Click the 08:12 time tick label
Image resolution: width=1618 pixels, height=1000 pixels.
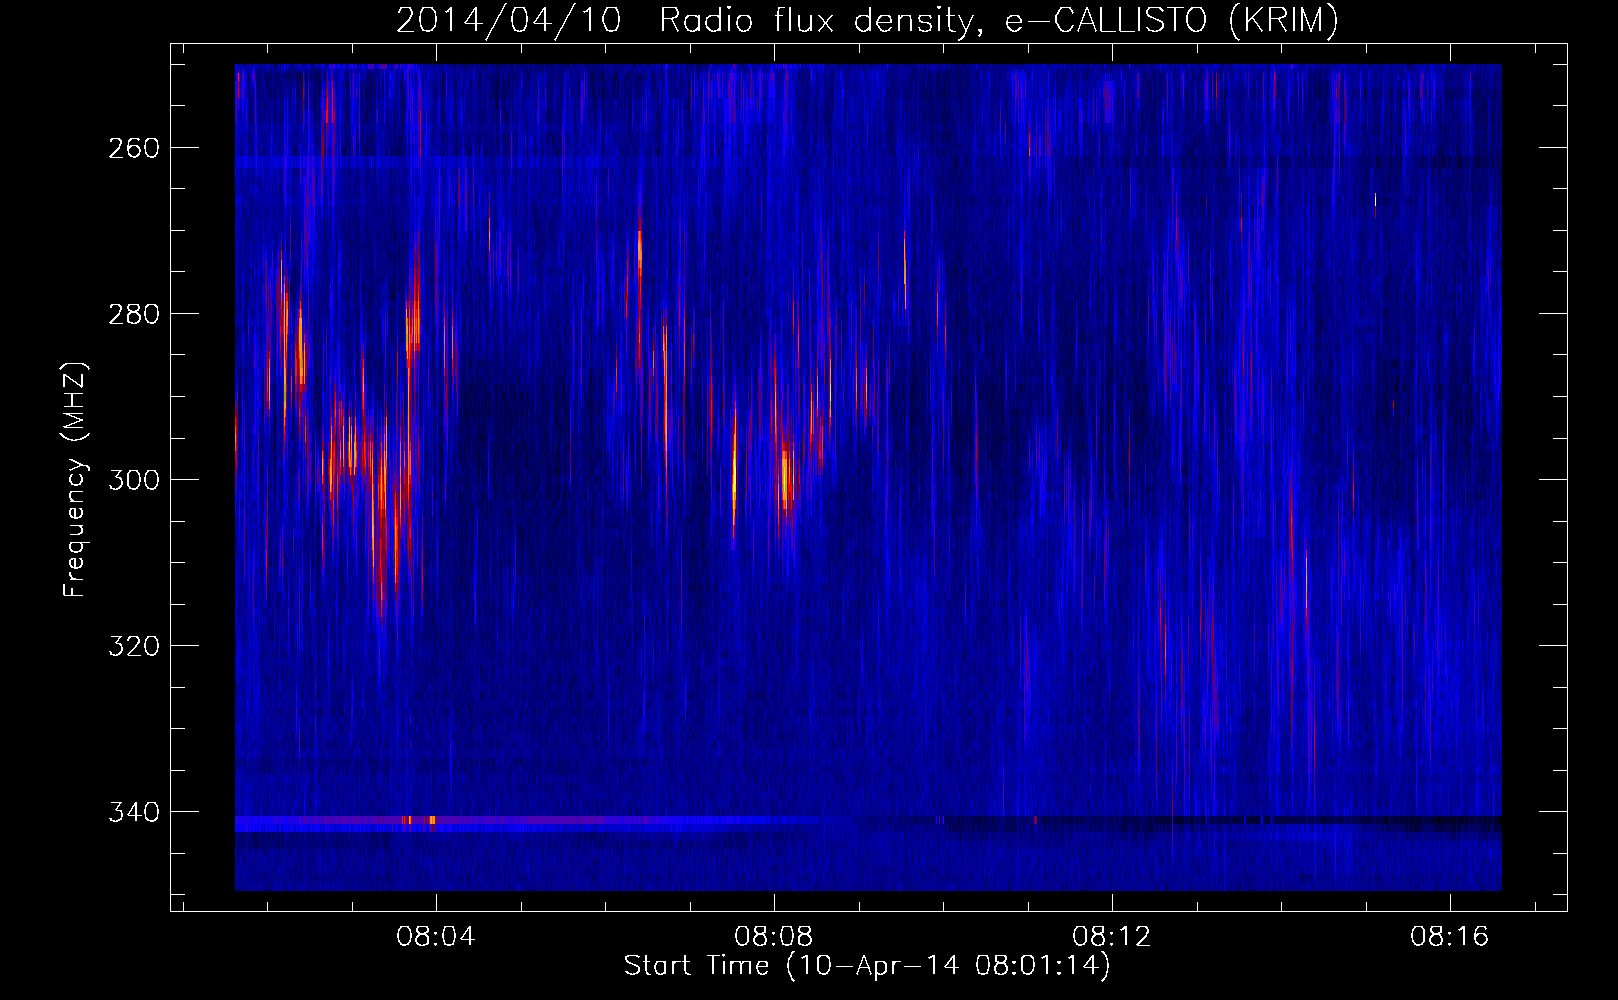(1112, 936)
